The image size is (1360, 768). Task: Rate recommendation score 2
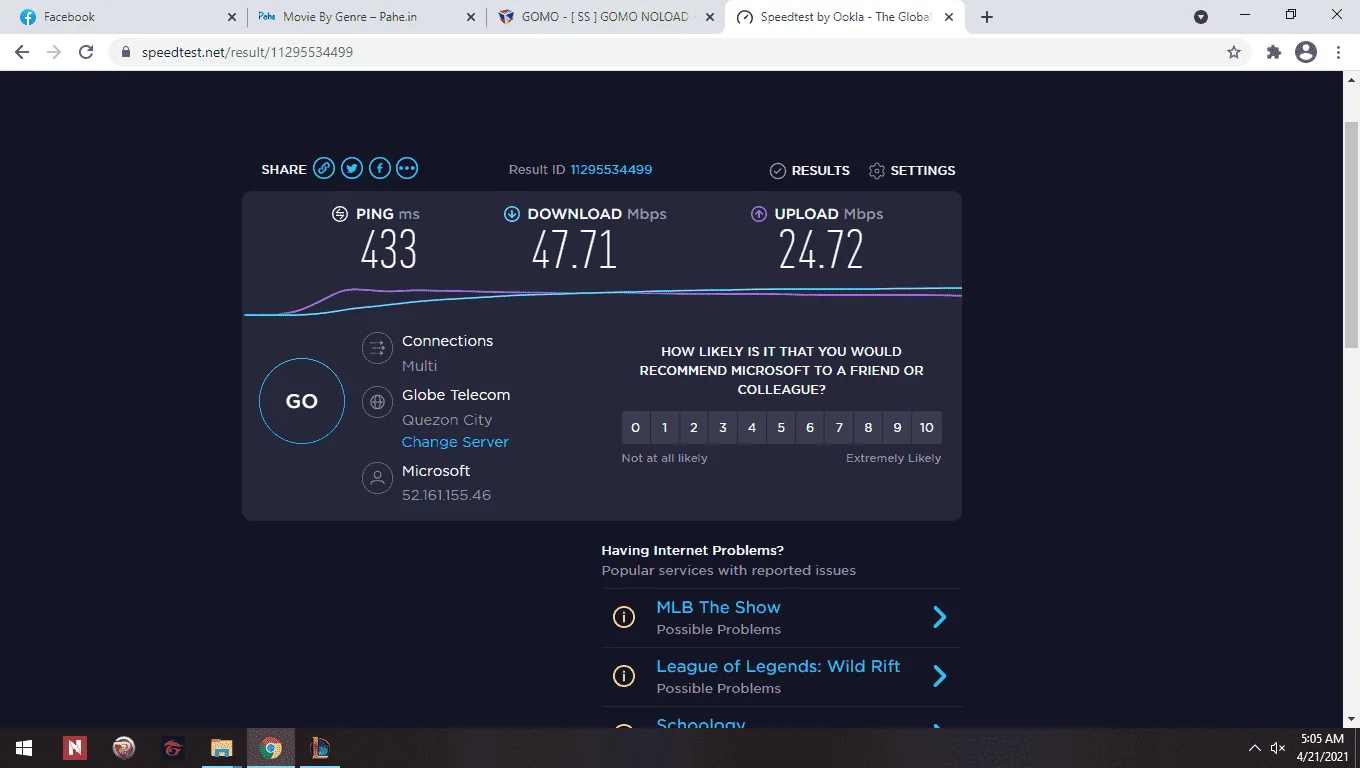pos(693,428)
